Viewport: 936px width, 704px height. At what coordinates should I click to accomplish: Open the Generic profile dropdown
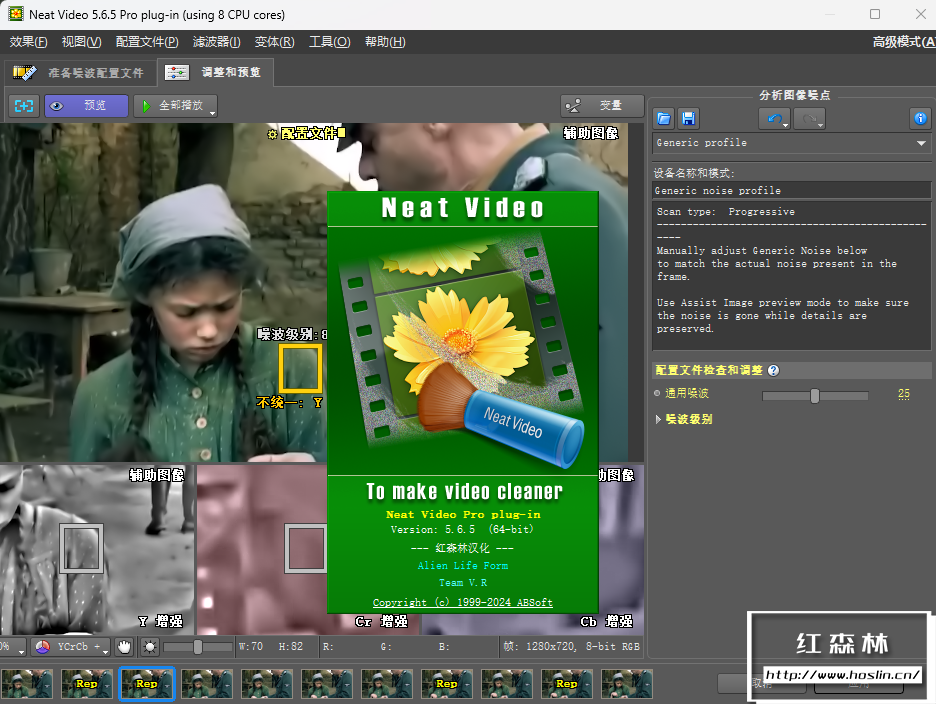click(x=920, y=143)
